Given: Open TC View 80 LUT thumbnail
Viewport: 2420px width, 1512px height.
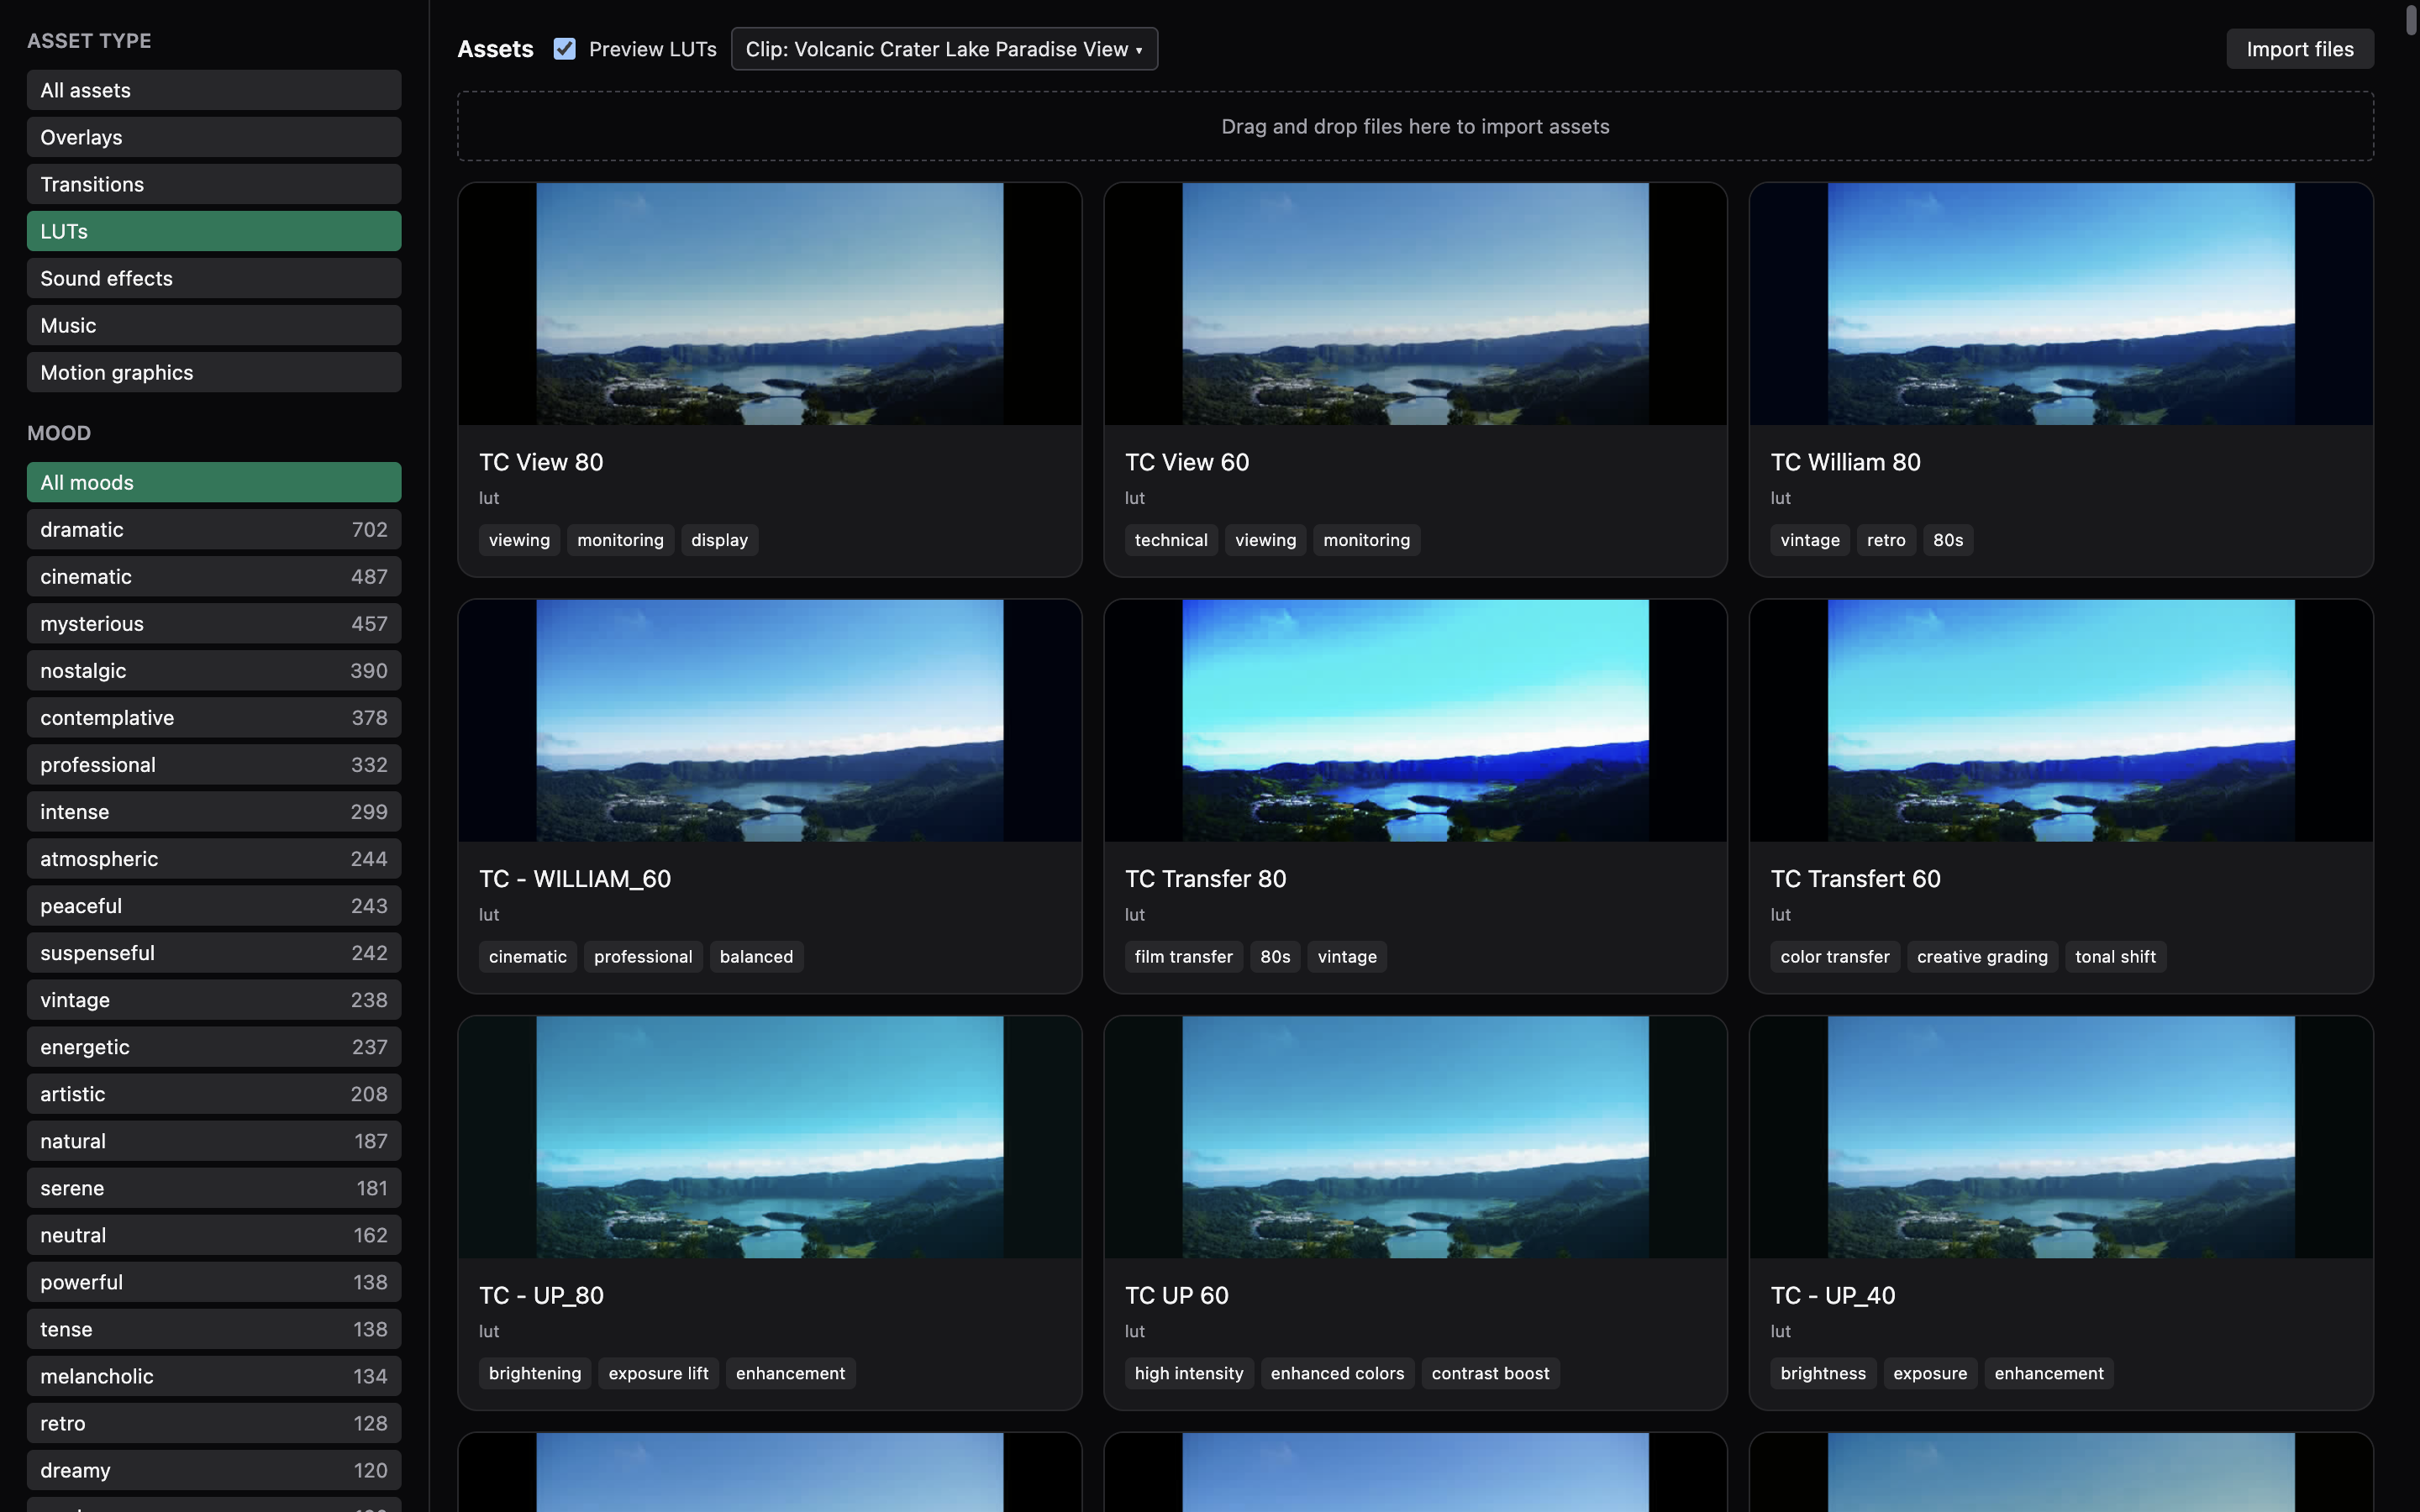Looking at the screenshot, I should coord(769,304).
